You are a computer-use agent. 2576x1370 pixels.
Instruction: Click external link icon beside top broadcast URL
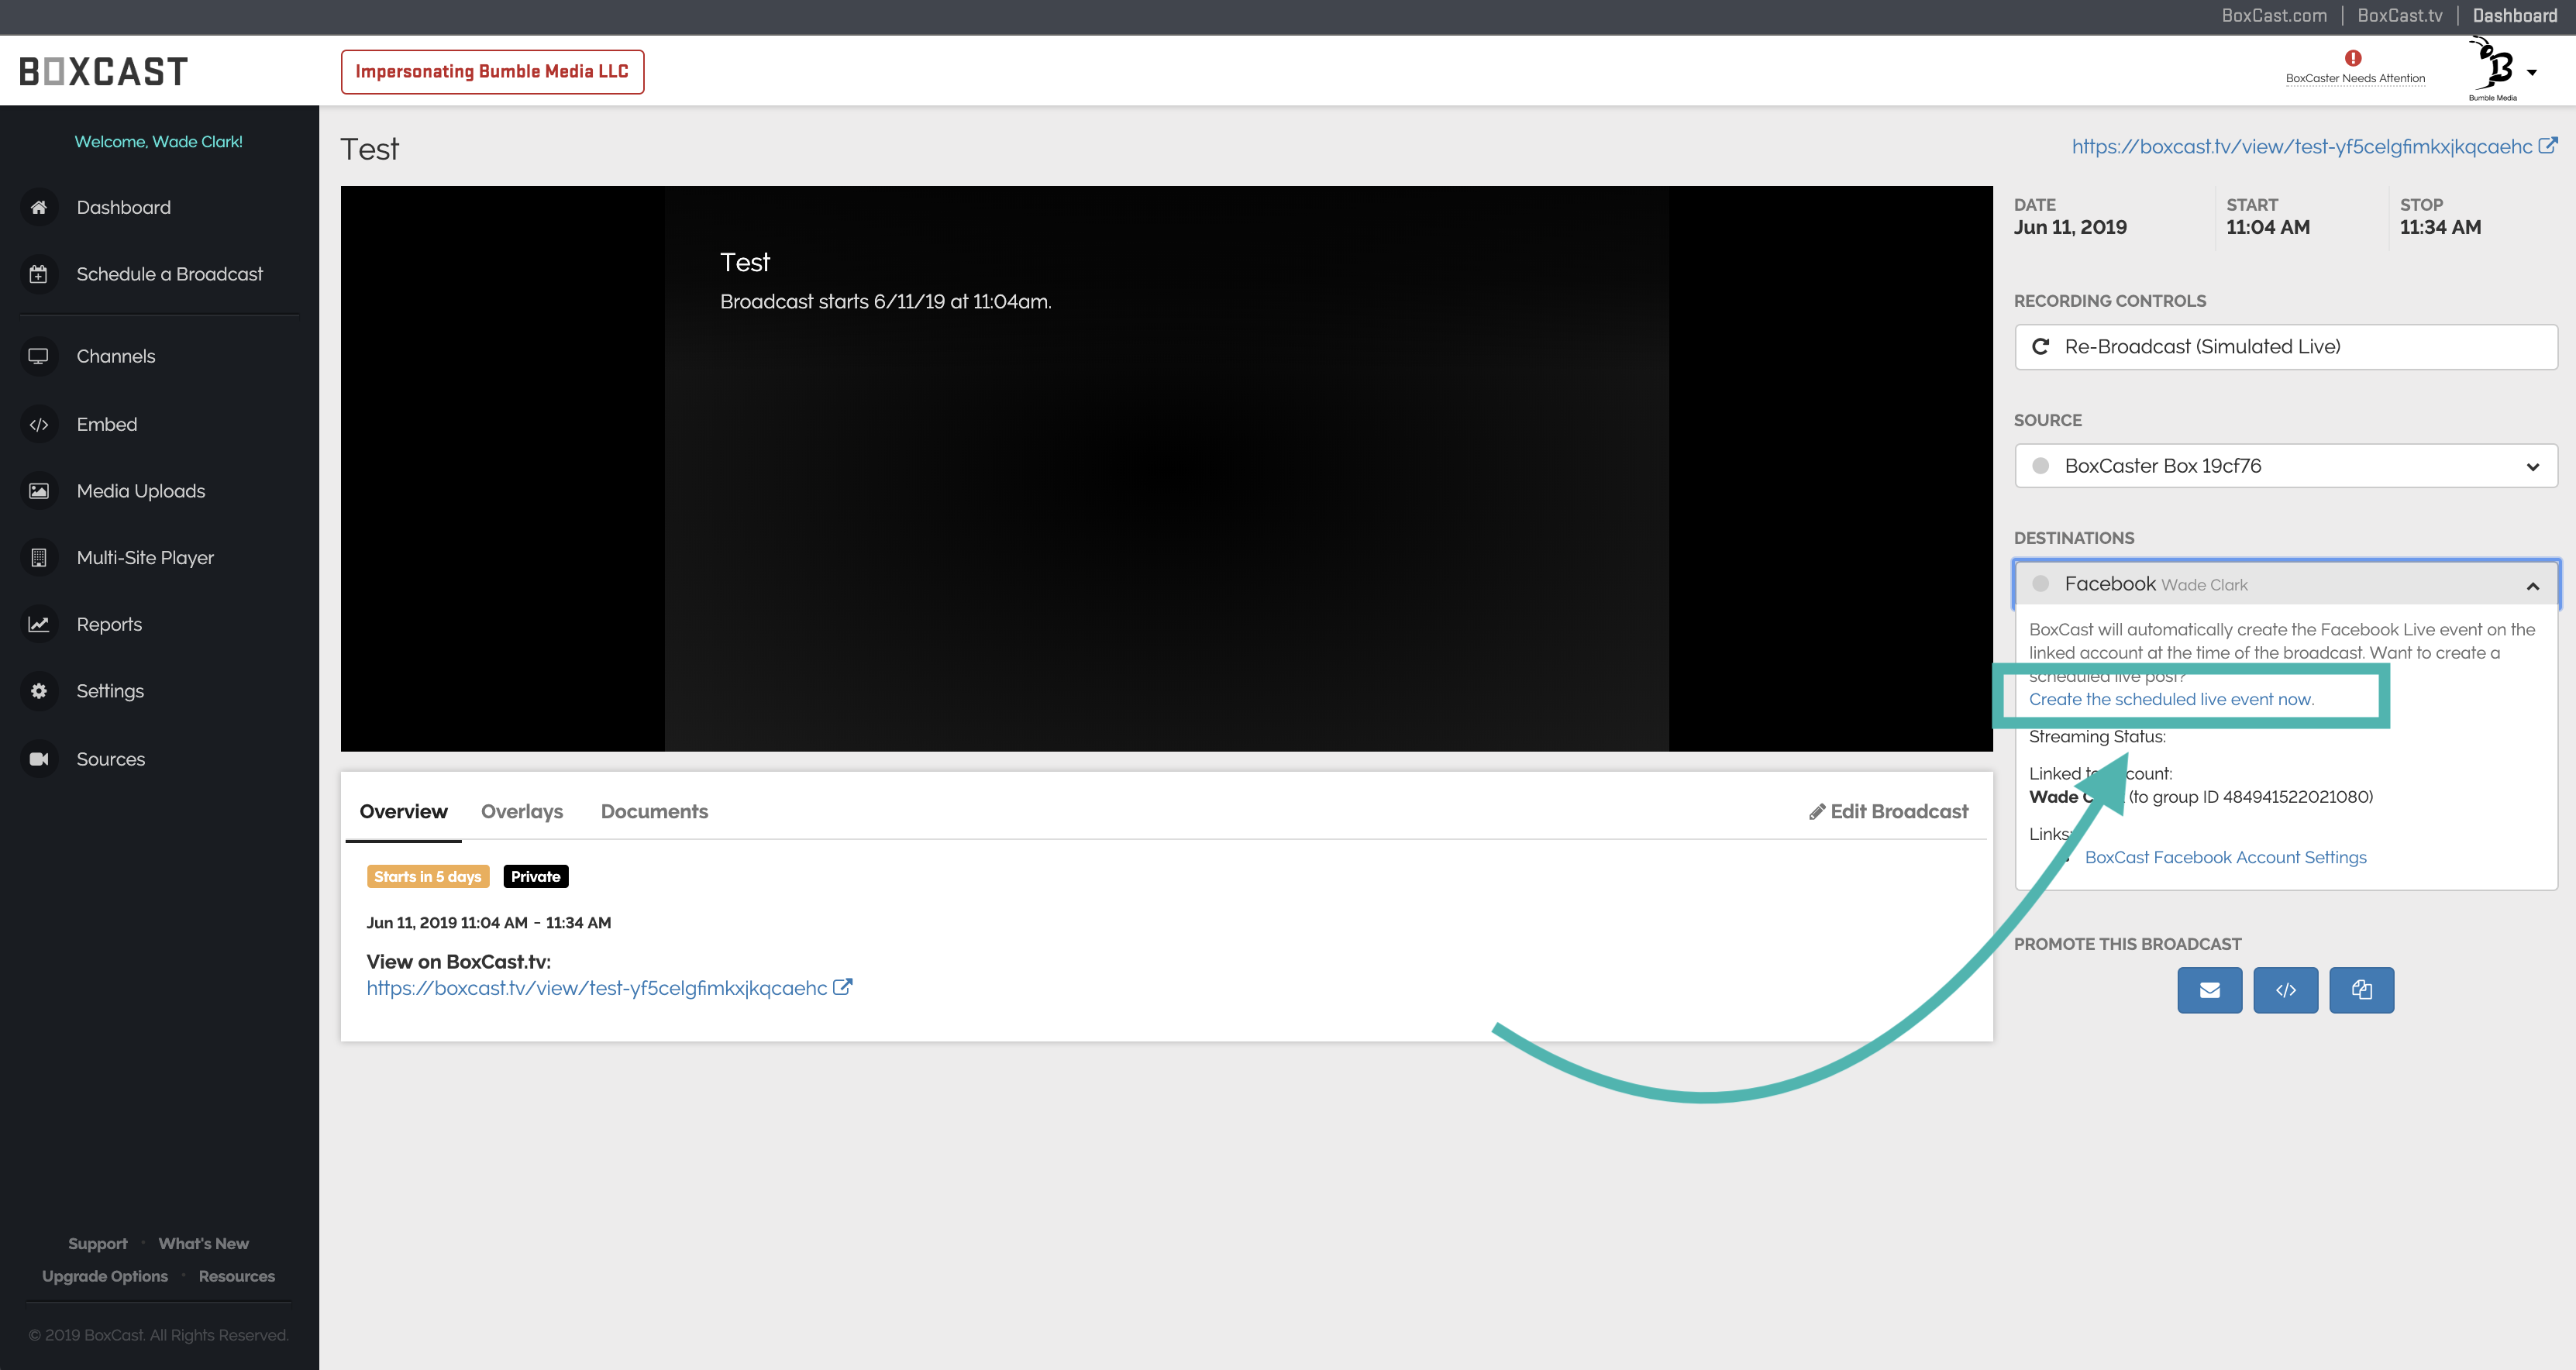tap(2548, 146)
